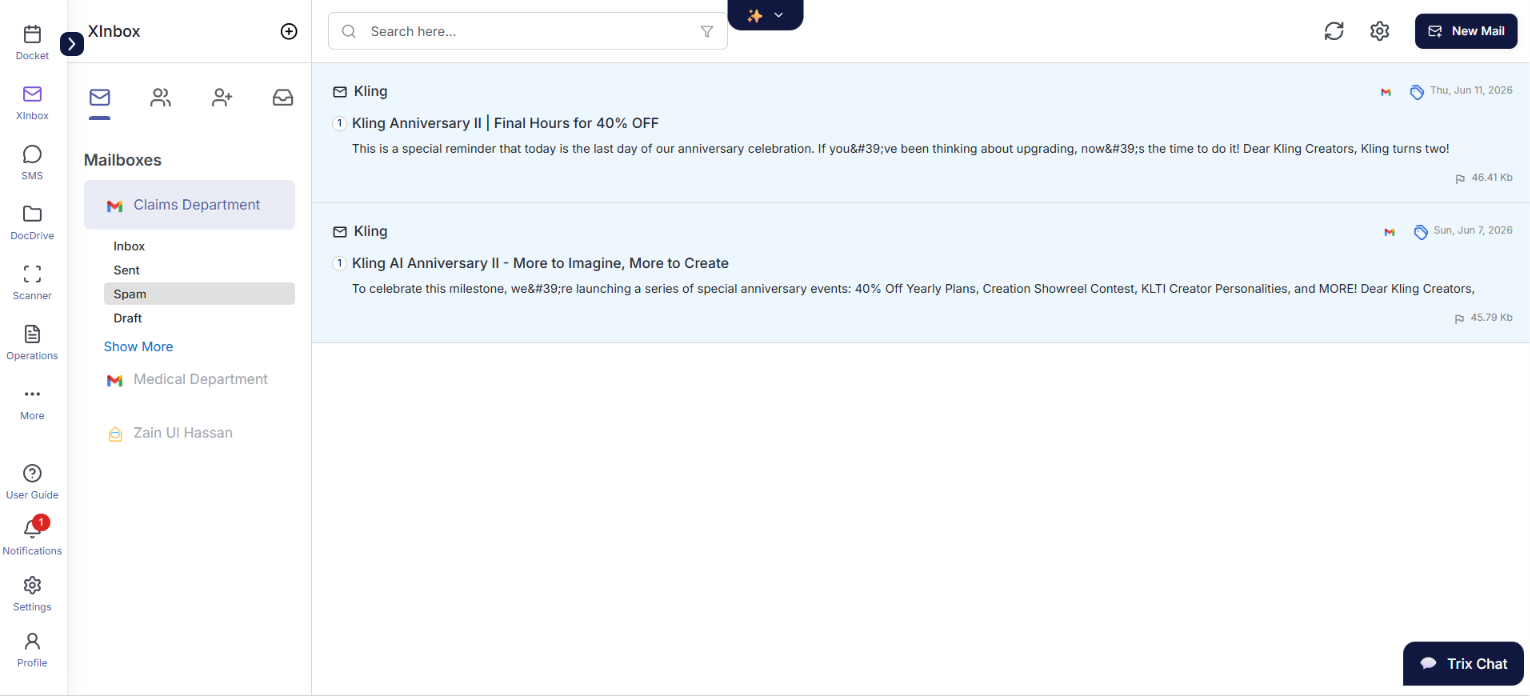Click flag icon beside 45.79 Kb
The height and width of the screenshot is (696, 1530).
point(1460,318)
